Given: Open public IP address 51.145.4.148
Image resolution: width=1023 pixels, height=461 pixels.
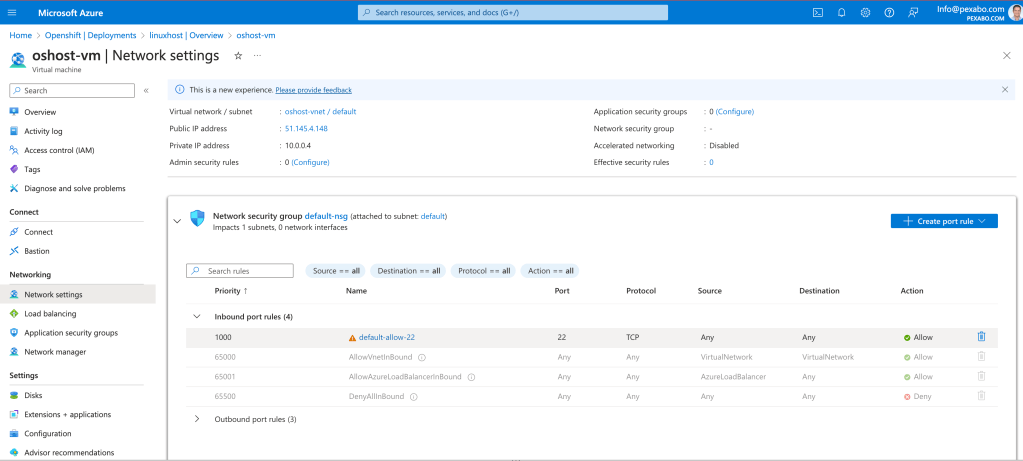Looking at the screenshot, I should pyautogui.click(x=306, y=128).
